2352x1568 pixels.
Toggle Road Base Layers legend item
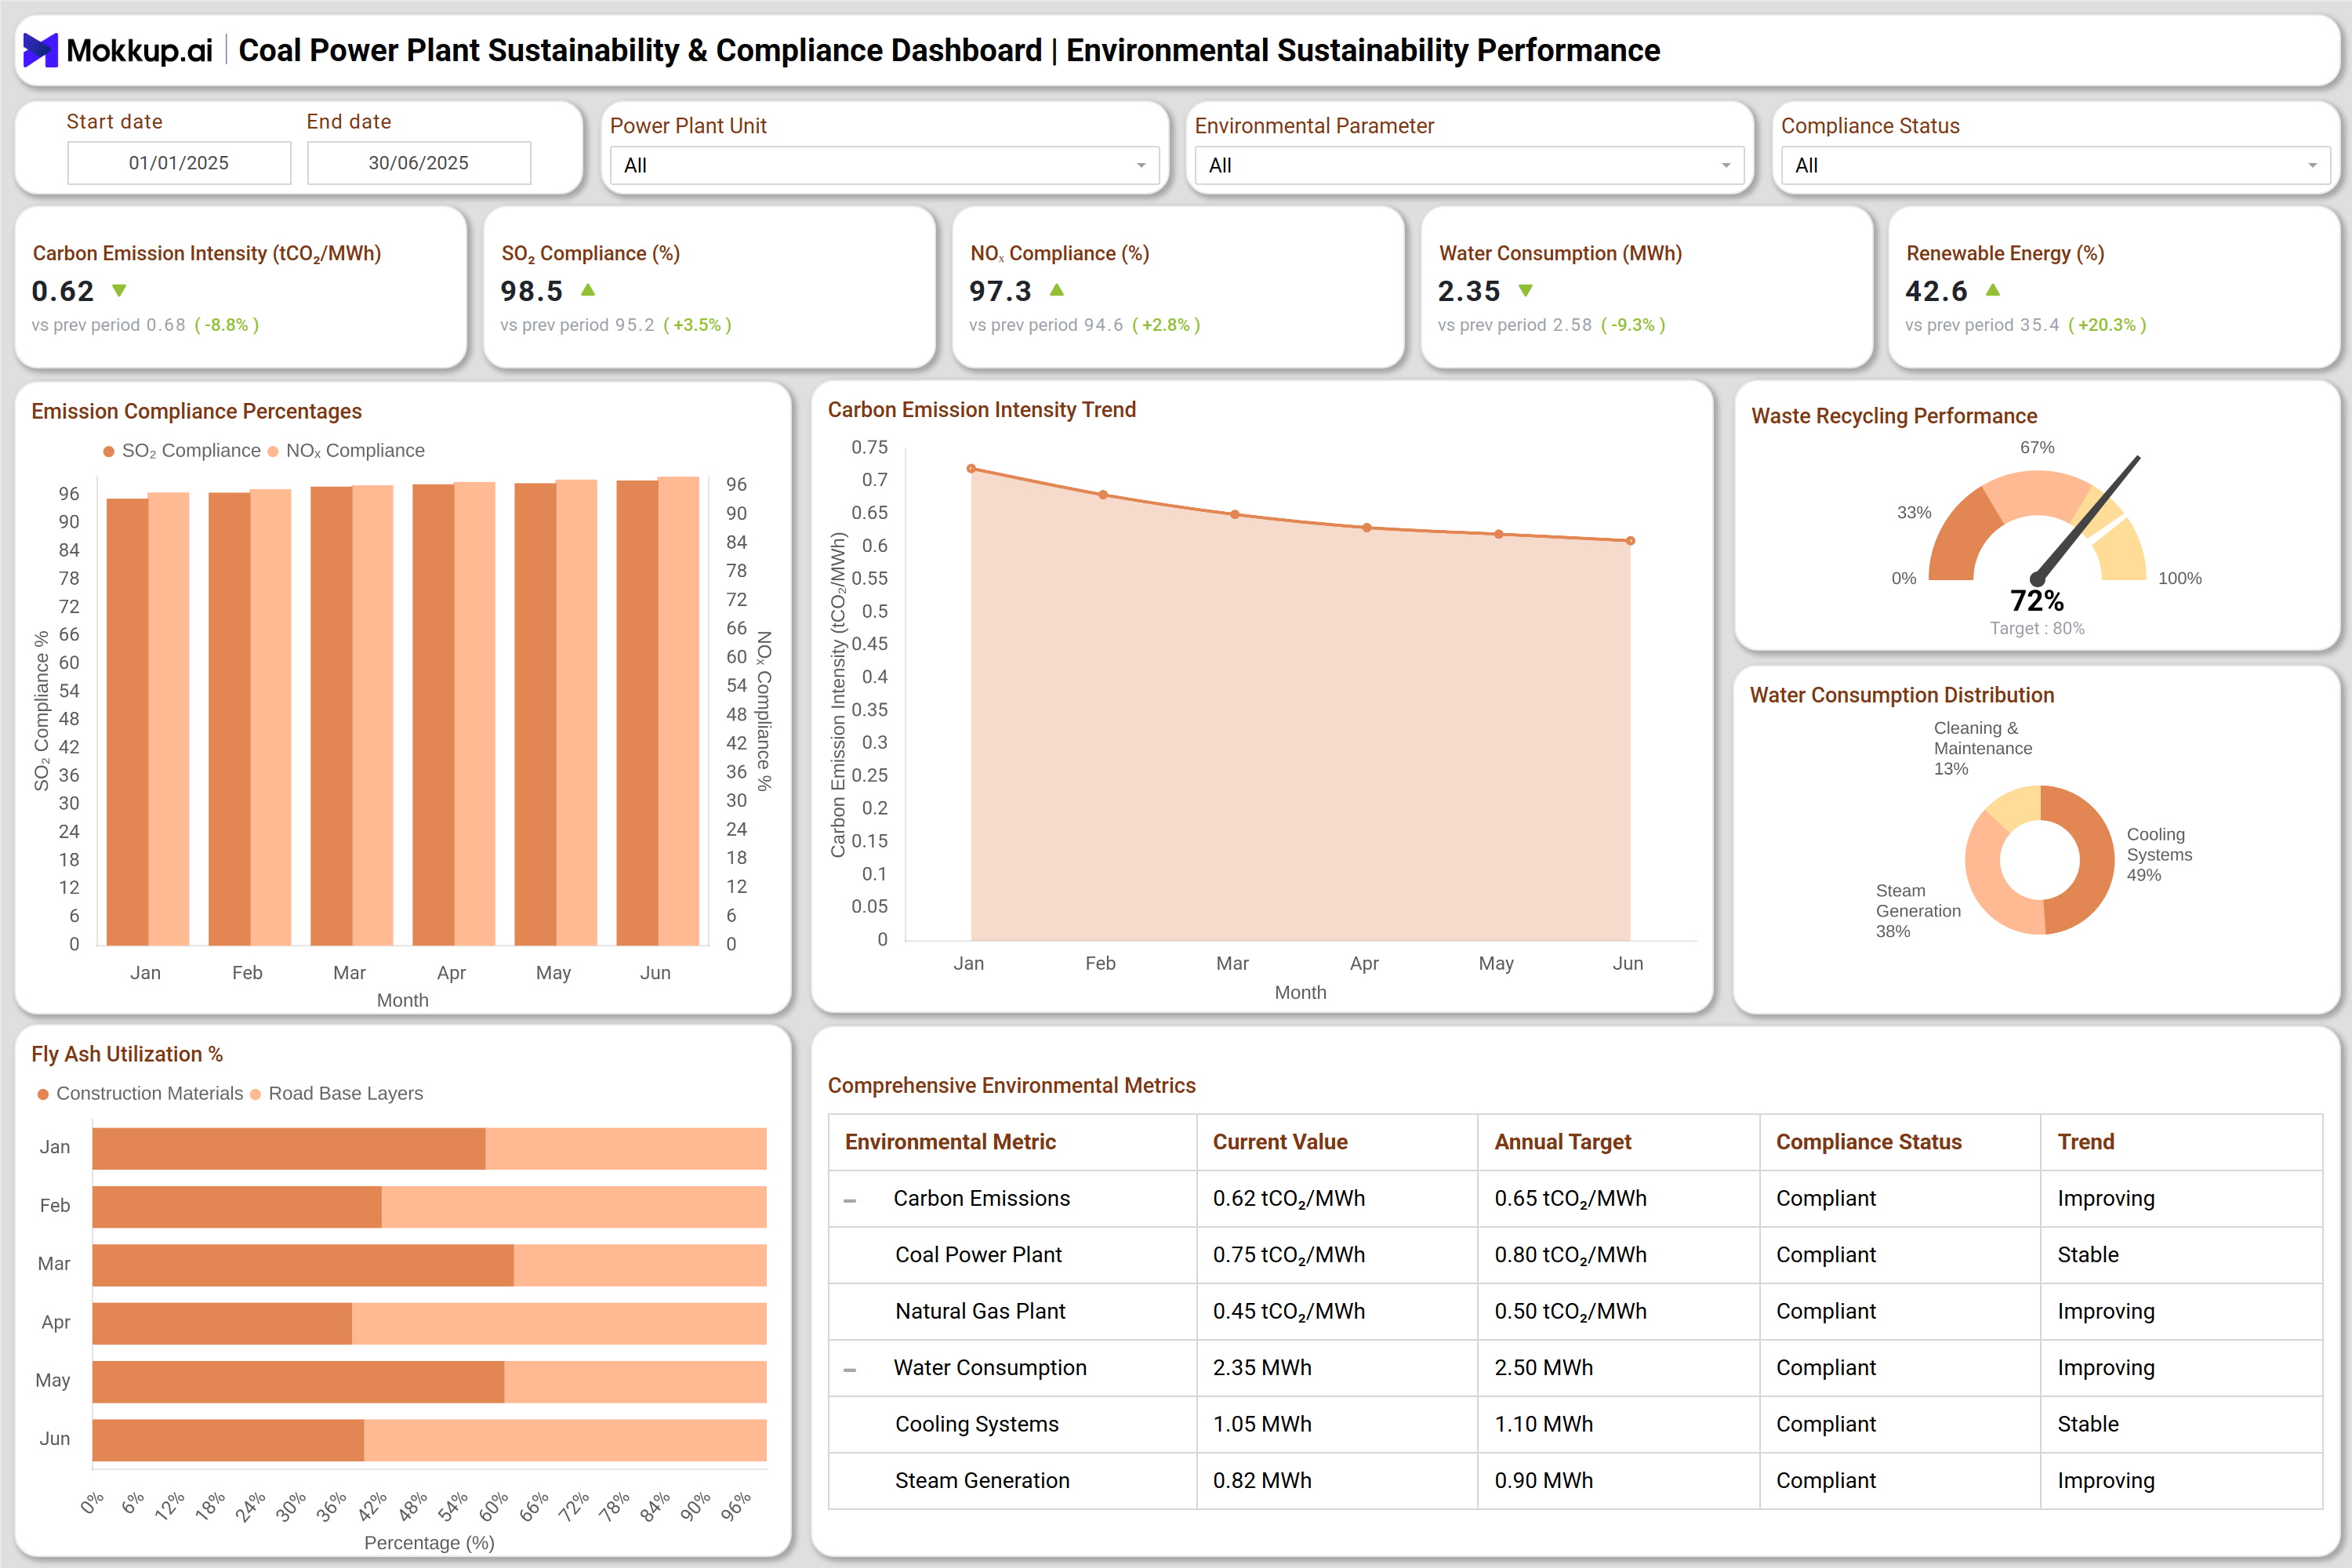click(336, 1094)
